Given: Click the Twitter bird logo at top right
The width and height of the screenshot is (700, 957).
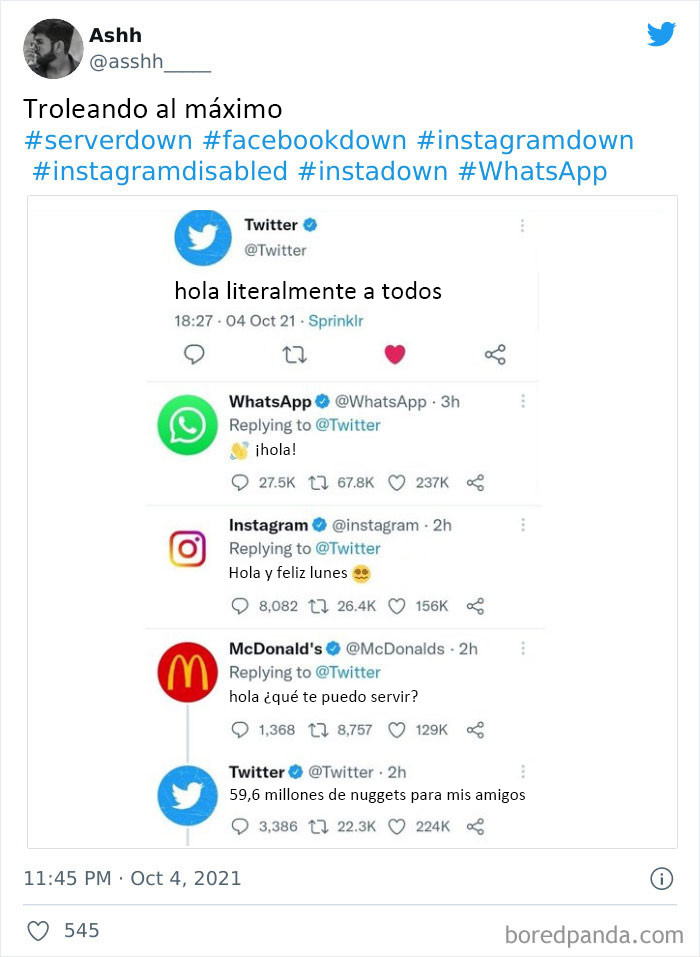Looking at the screenshot, I should click(x=661, y=34).
